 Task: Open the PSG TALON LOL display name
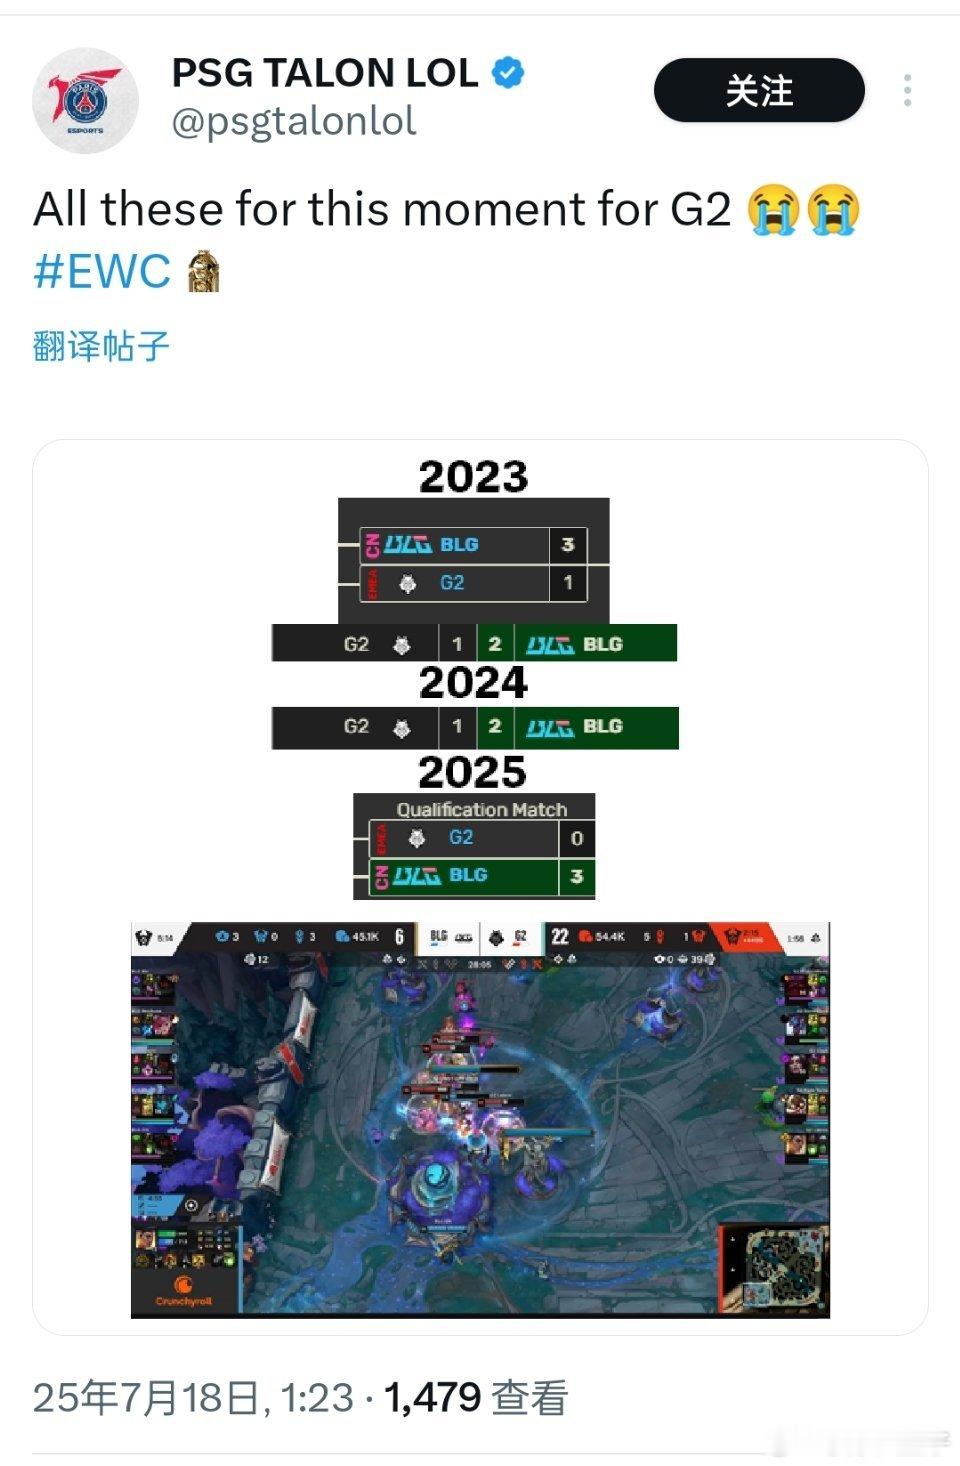(325, 73)
